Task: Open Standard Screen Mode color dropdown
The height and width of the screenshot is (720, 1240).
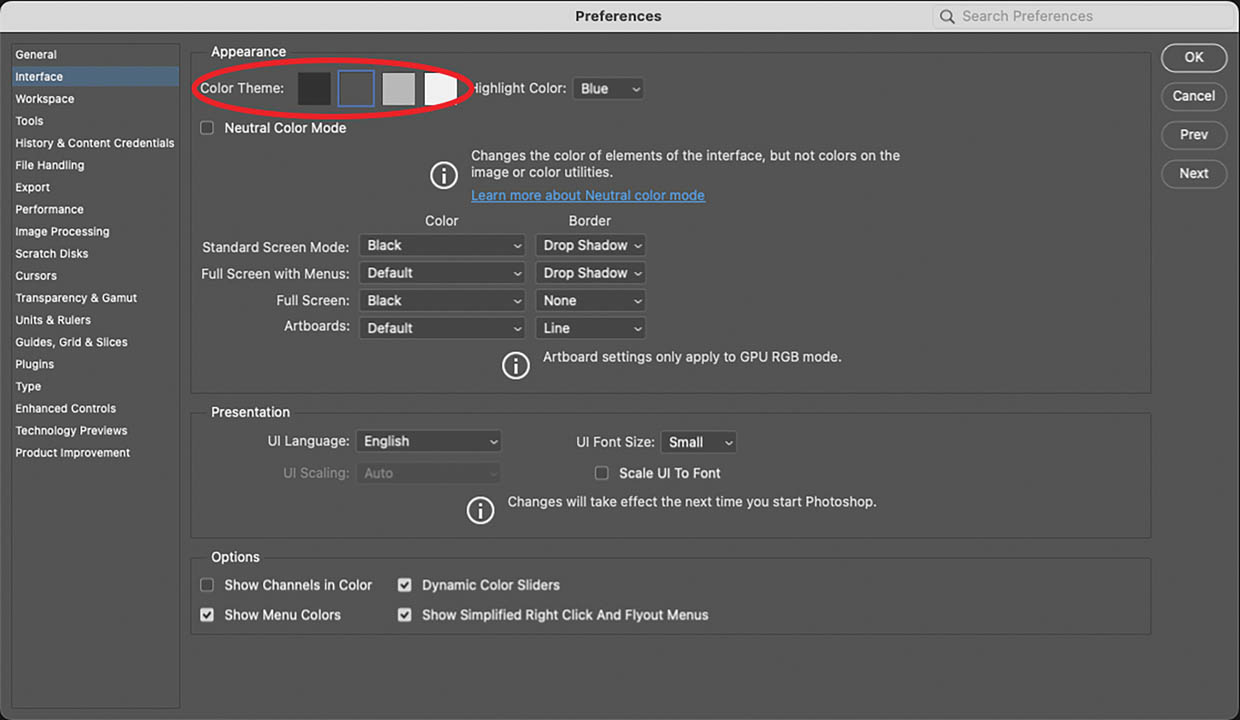Action: 442,245
